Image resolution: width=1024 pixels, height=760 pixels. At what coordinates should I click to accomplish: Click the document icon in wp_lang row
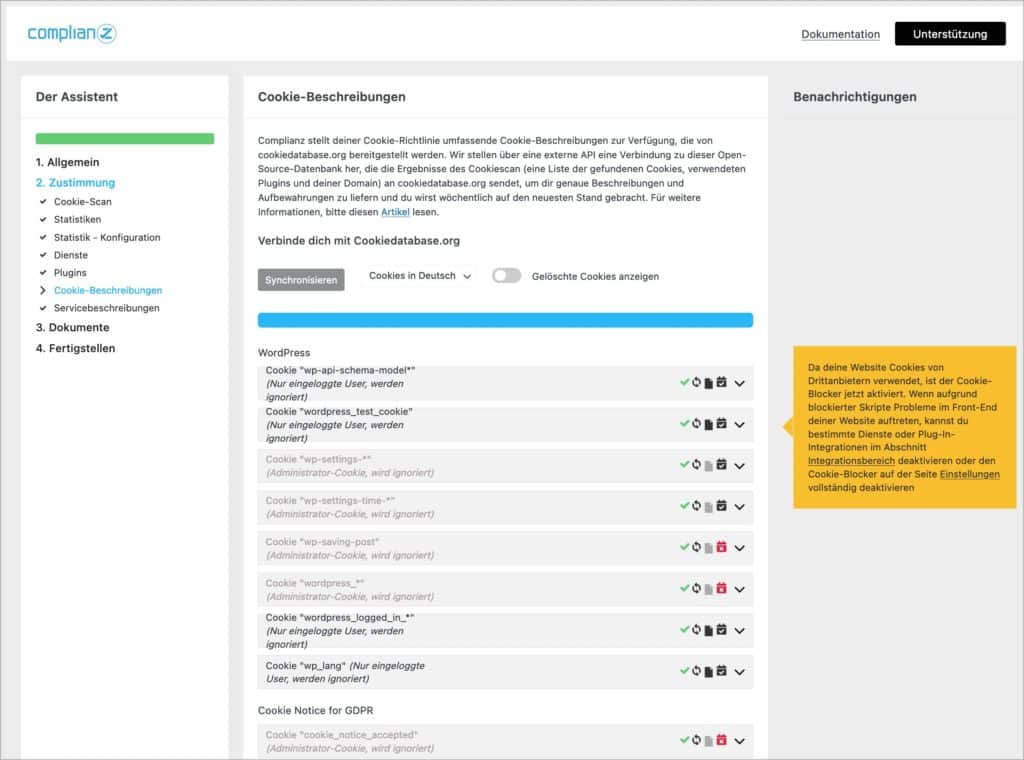click(x=709, y=672)
